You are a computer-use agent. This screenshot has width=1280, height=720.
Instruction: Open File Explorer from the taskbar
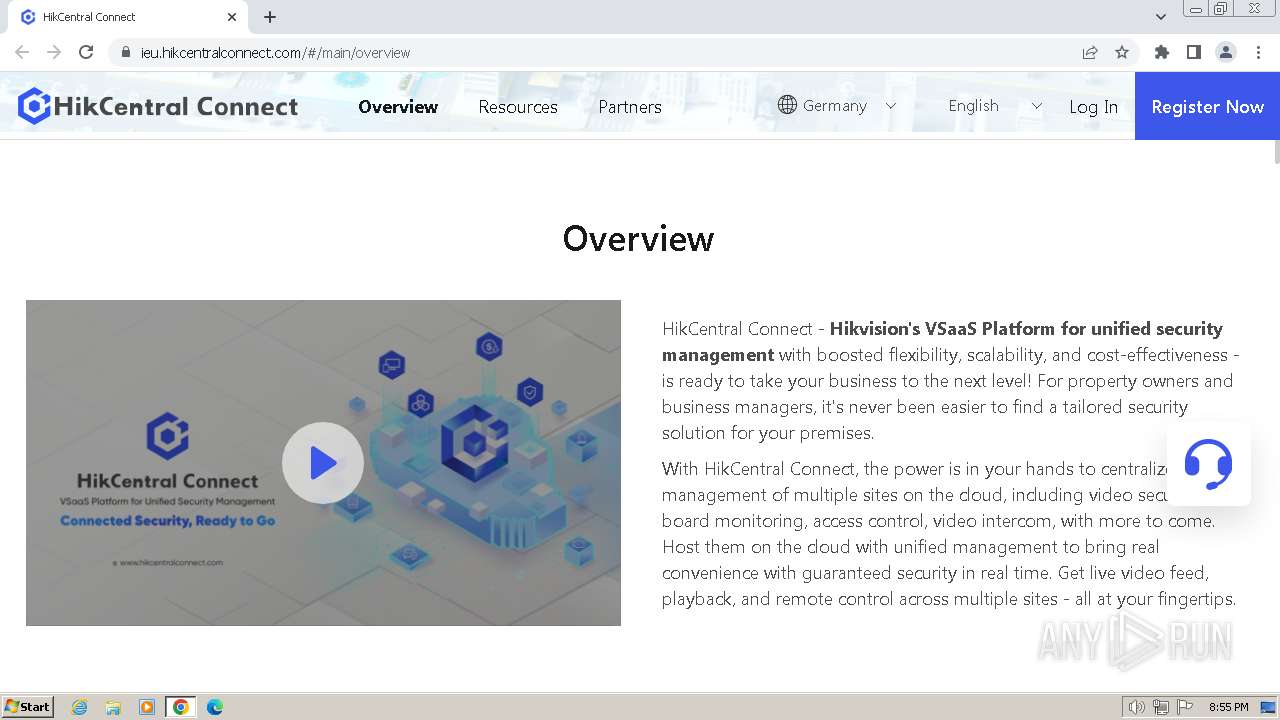[x=113, y=707]
